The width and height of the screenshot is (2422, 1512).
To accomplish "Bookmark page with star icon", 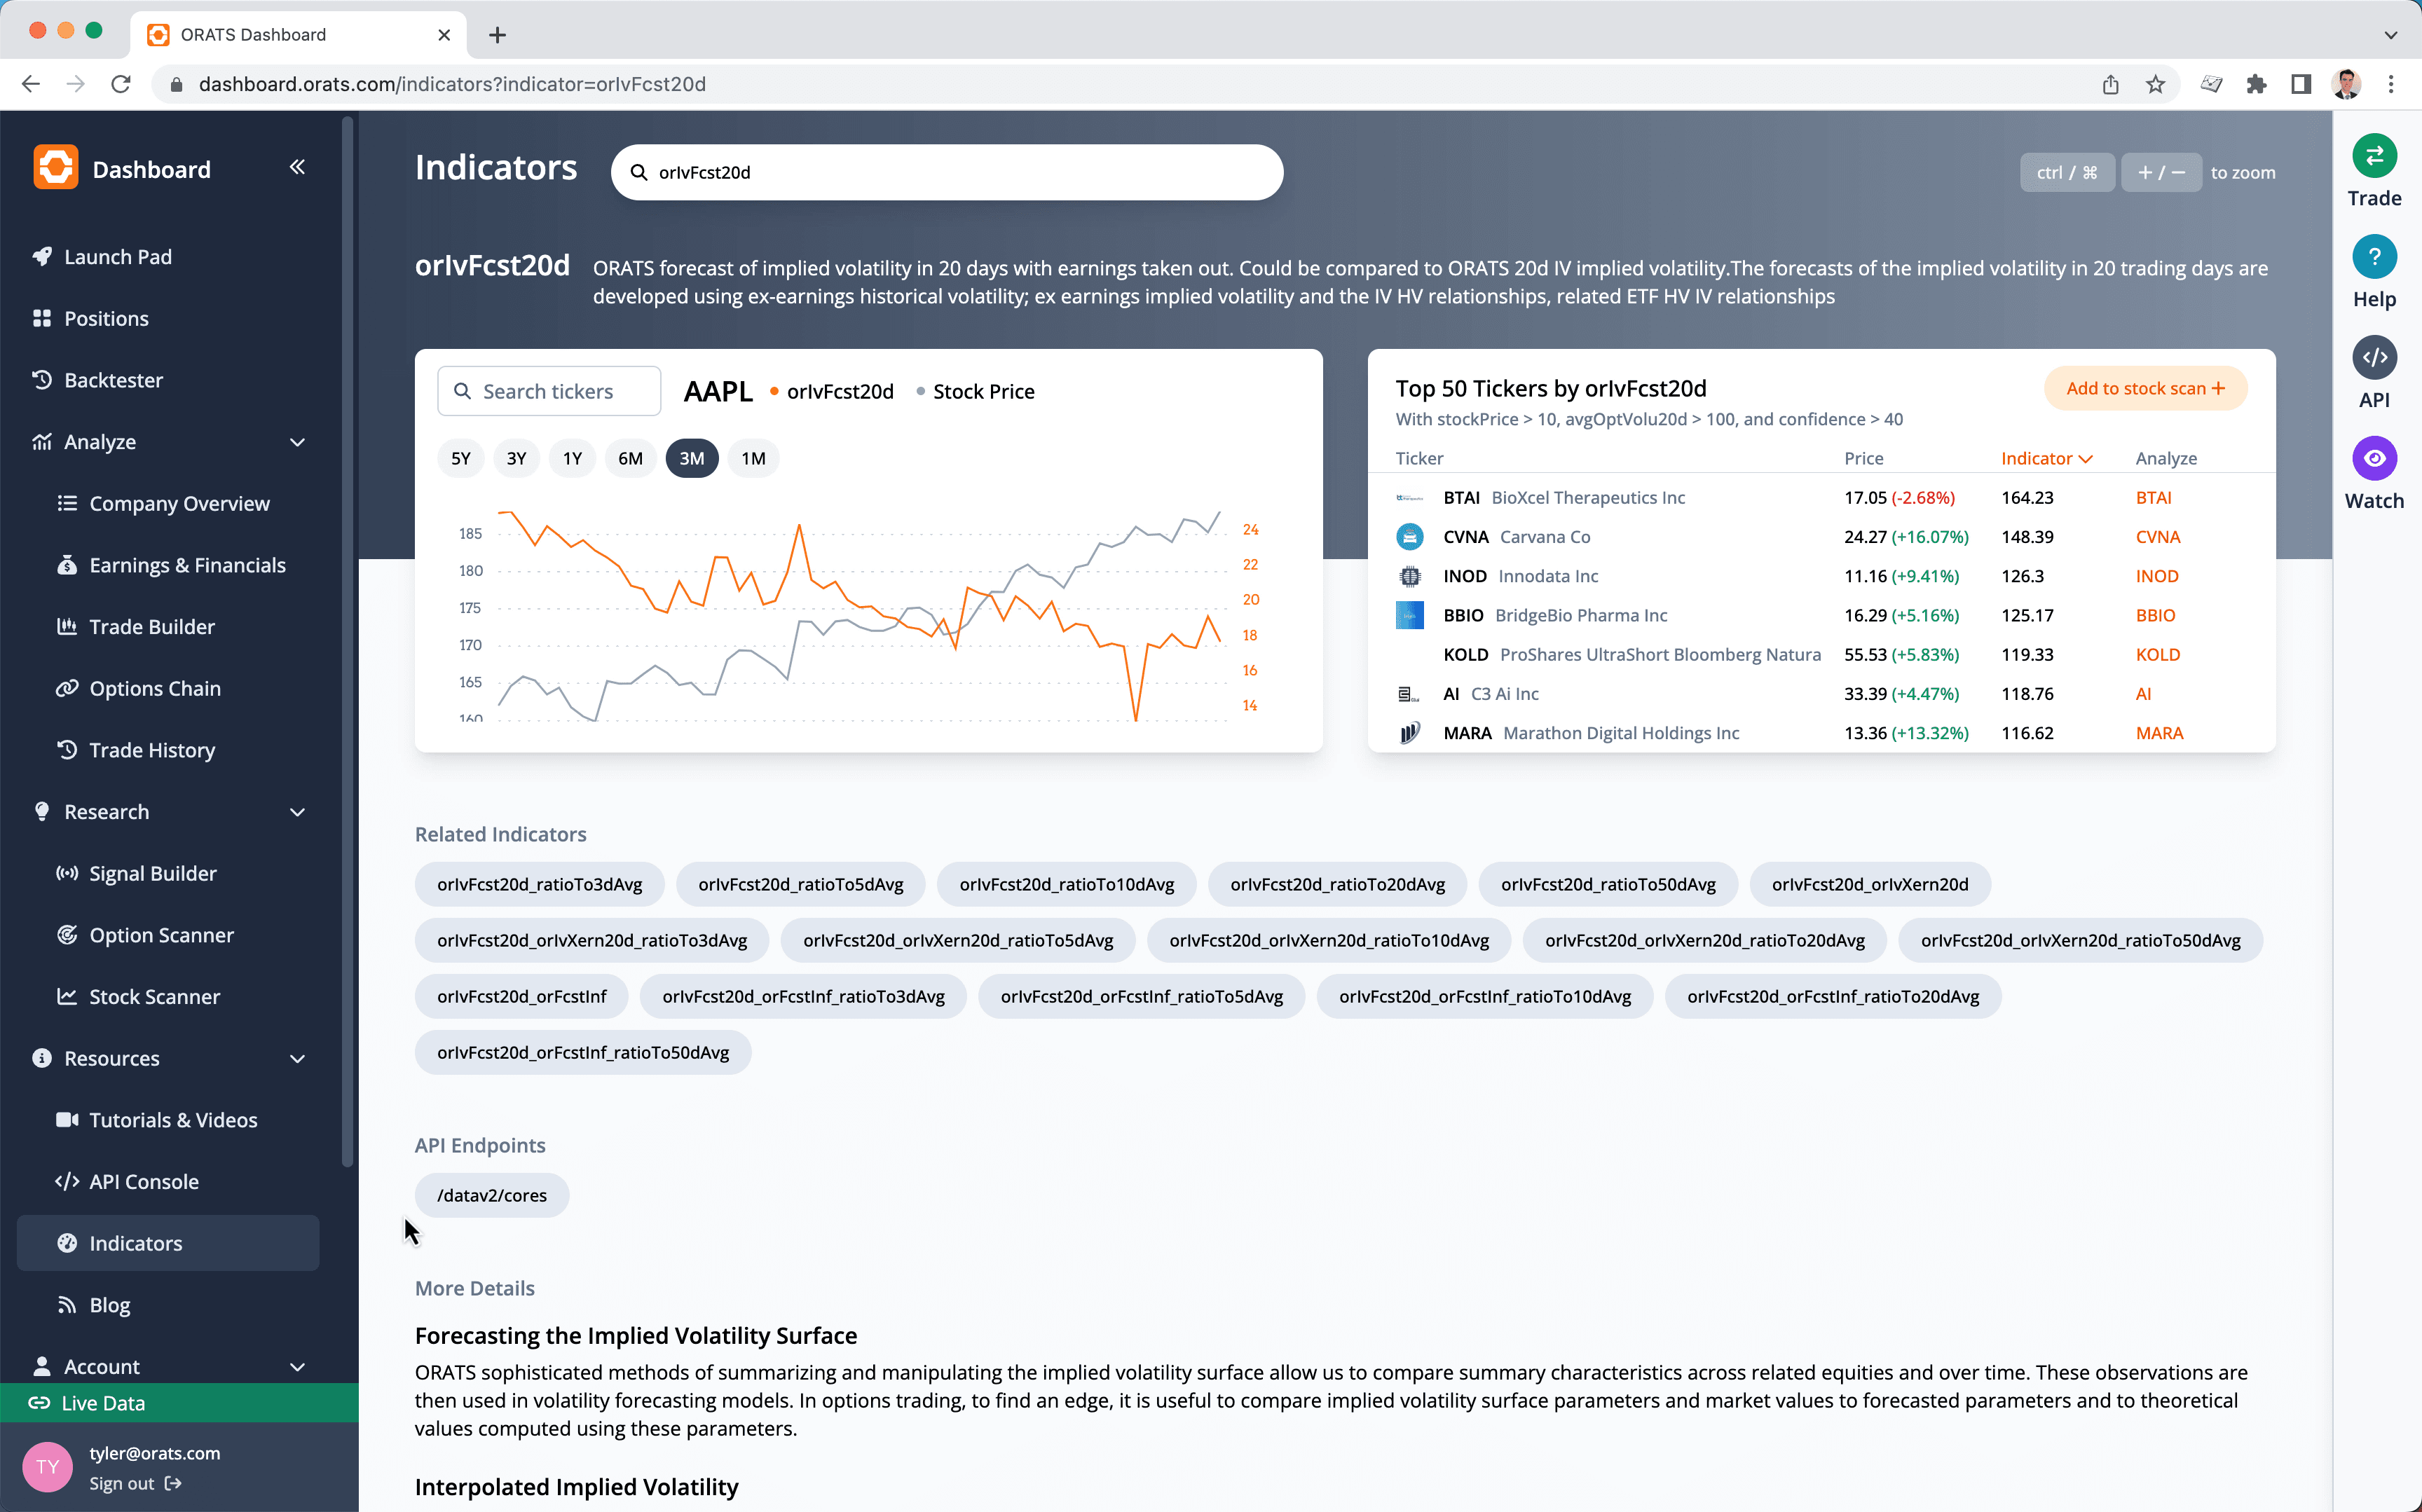I will (x=2155, y=84).
